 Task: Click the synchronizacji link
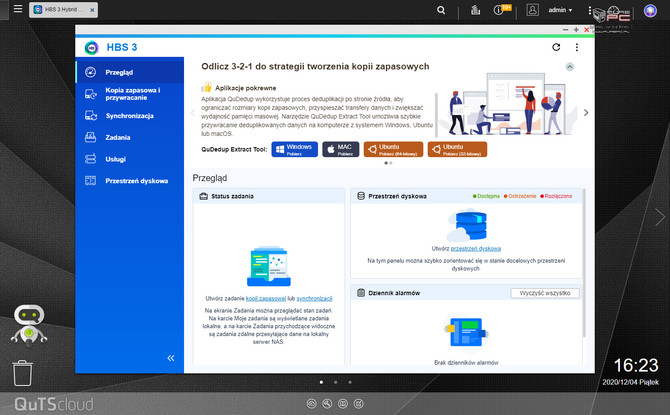314,298
